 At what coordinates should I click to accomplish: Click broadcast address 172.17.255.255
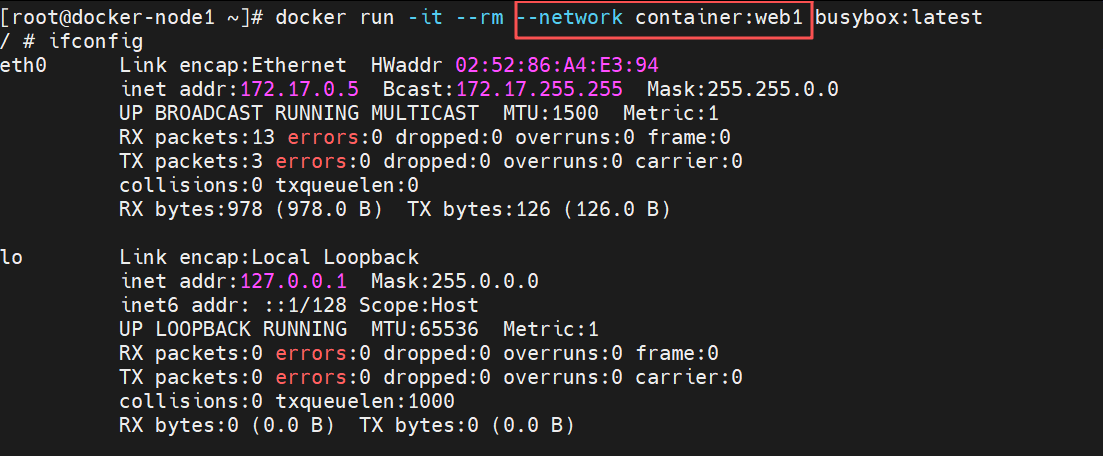540,89
